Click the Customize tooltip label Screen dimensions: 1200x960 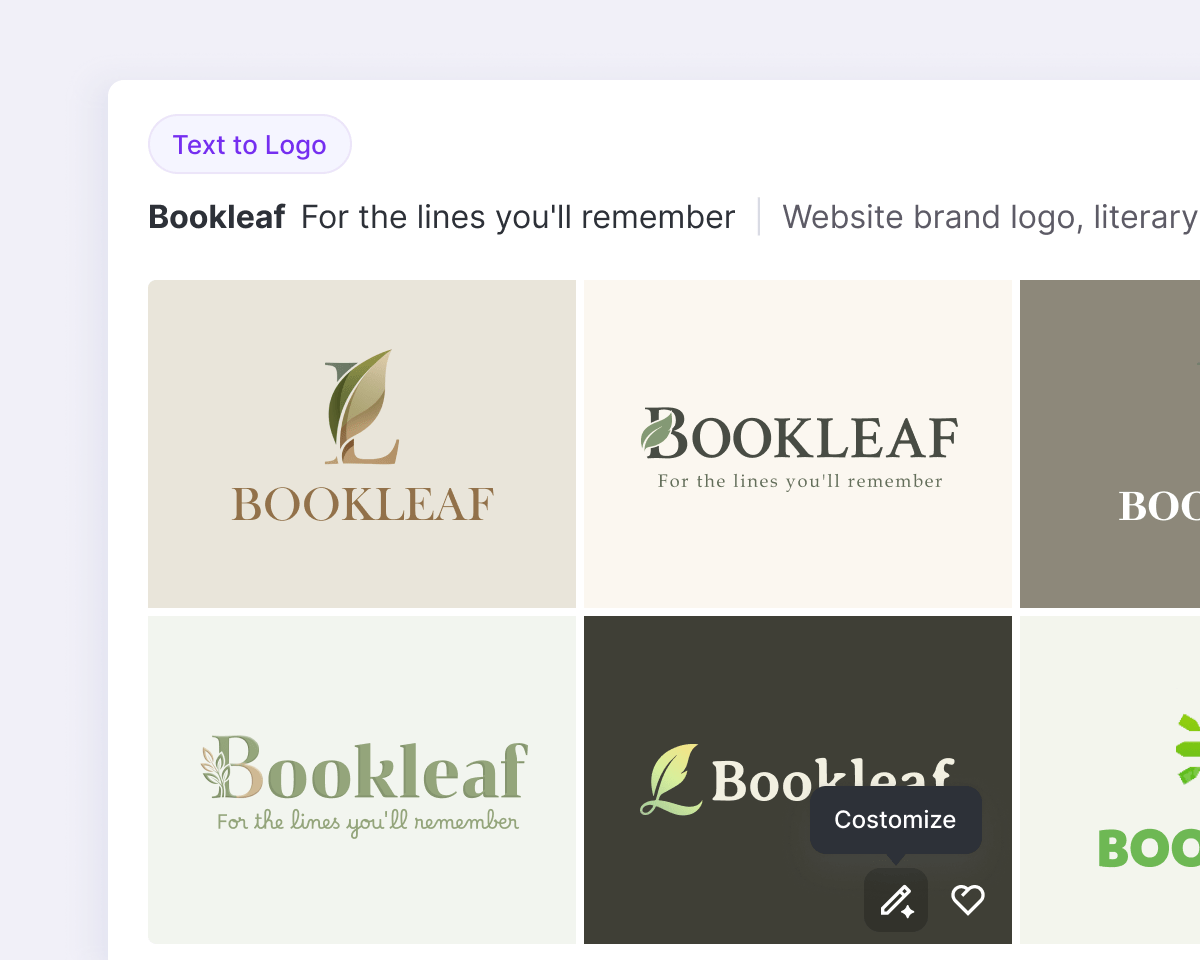(895, 820)
